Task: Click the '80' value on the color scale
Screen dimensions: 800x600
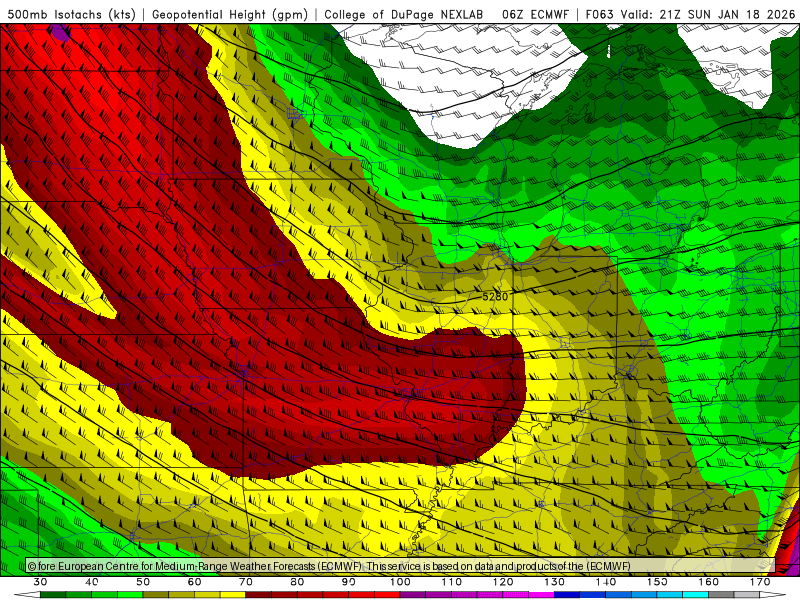Action: [x=297, y=582]
